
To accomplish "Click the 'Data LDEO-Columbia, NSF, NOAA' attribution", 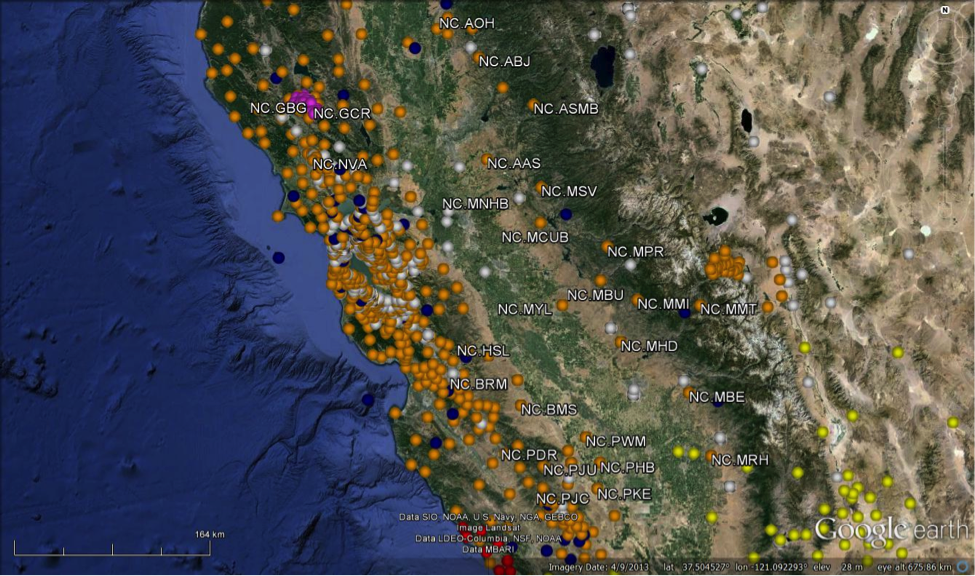I will (488, 539).
